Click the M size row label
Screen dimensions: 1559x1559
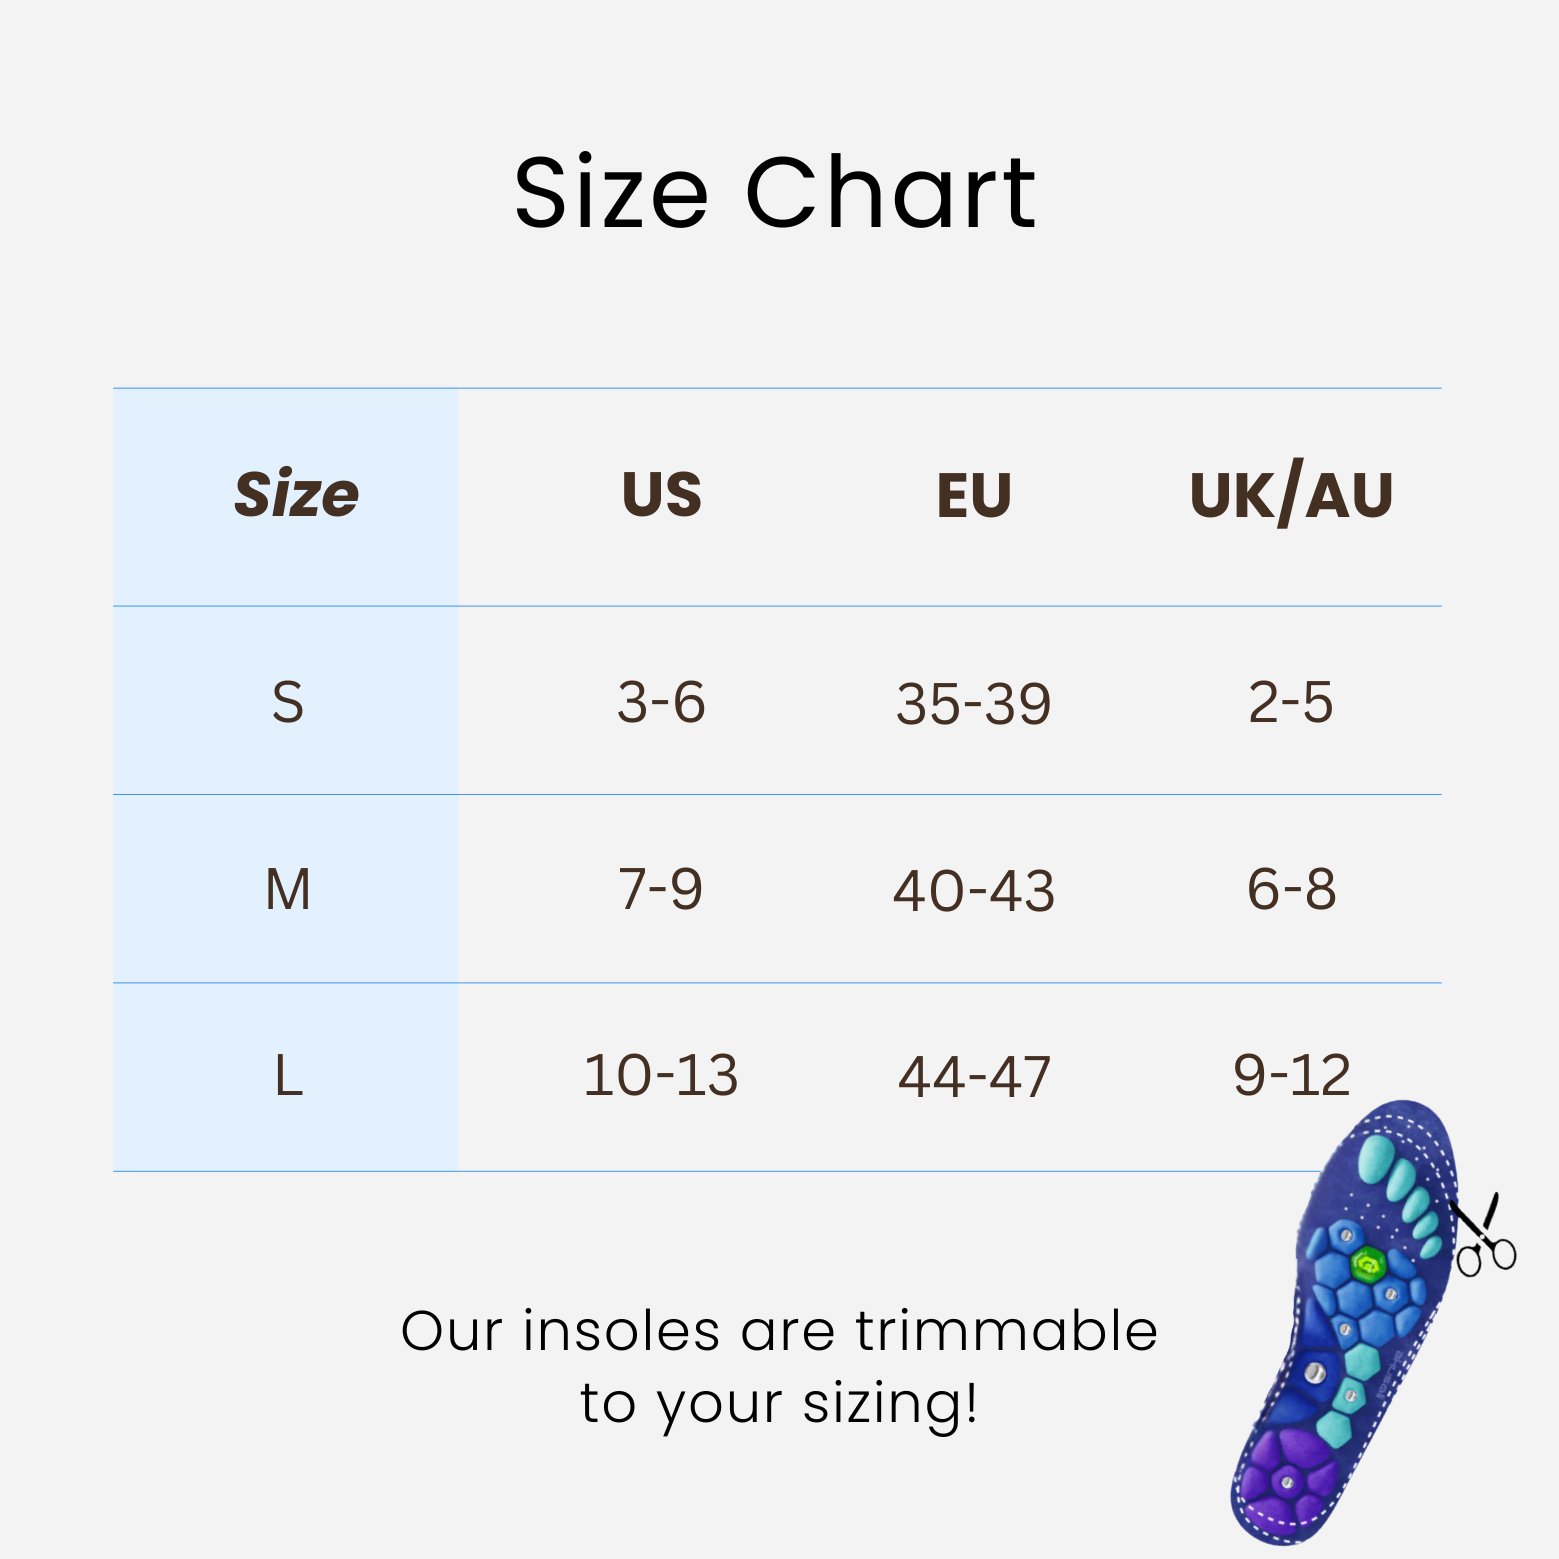click(x=288, y=889)
